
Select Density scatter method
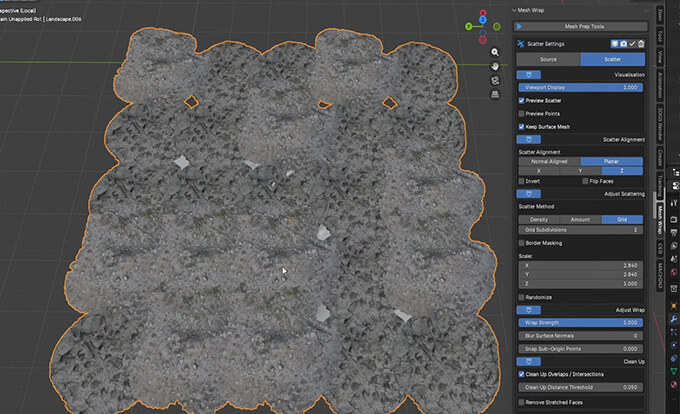click(x=538, y=219)
